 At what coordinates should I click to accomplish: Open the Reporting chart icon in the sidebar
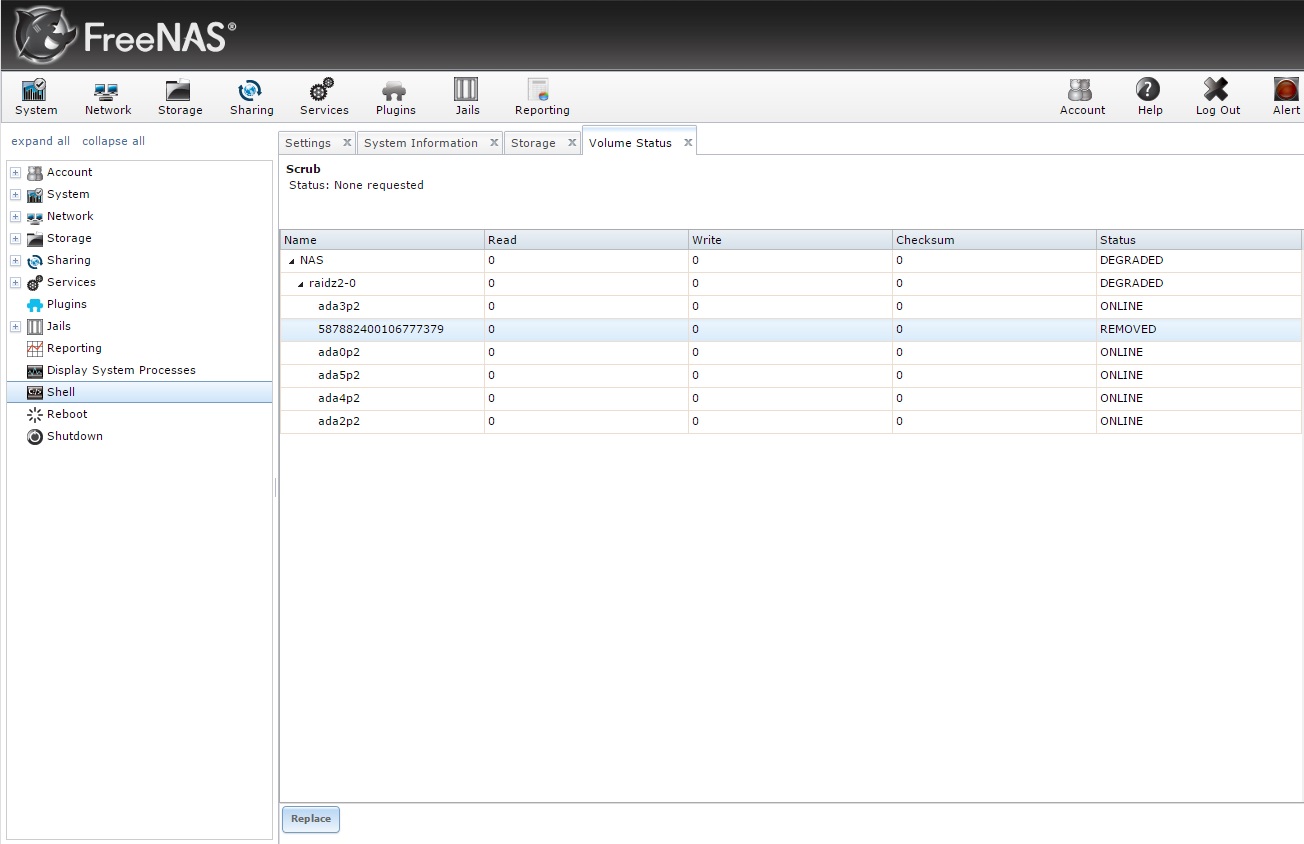pyautogui.click(x=35, y=348)
